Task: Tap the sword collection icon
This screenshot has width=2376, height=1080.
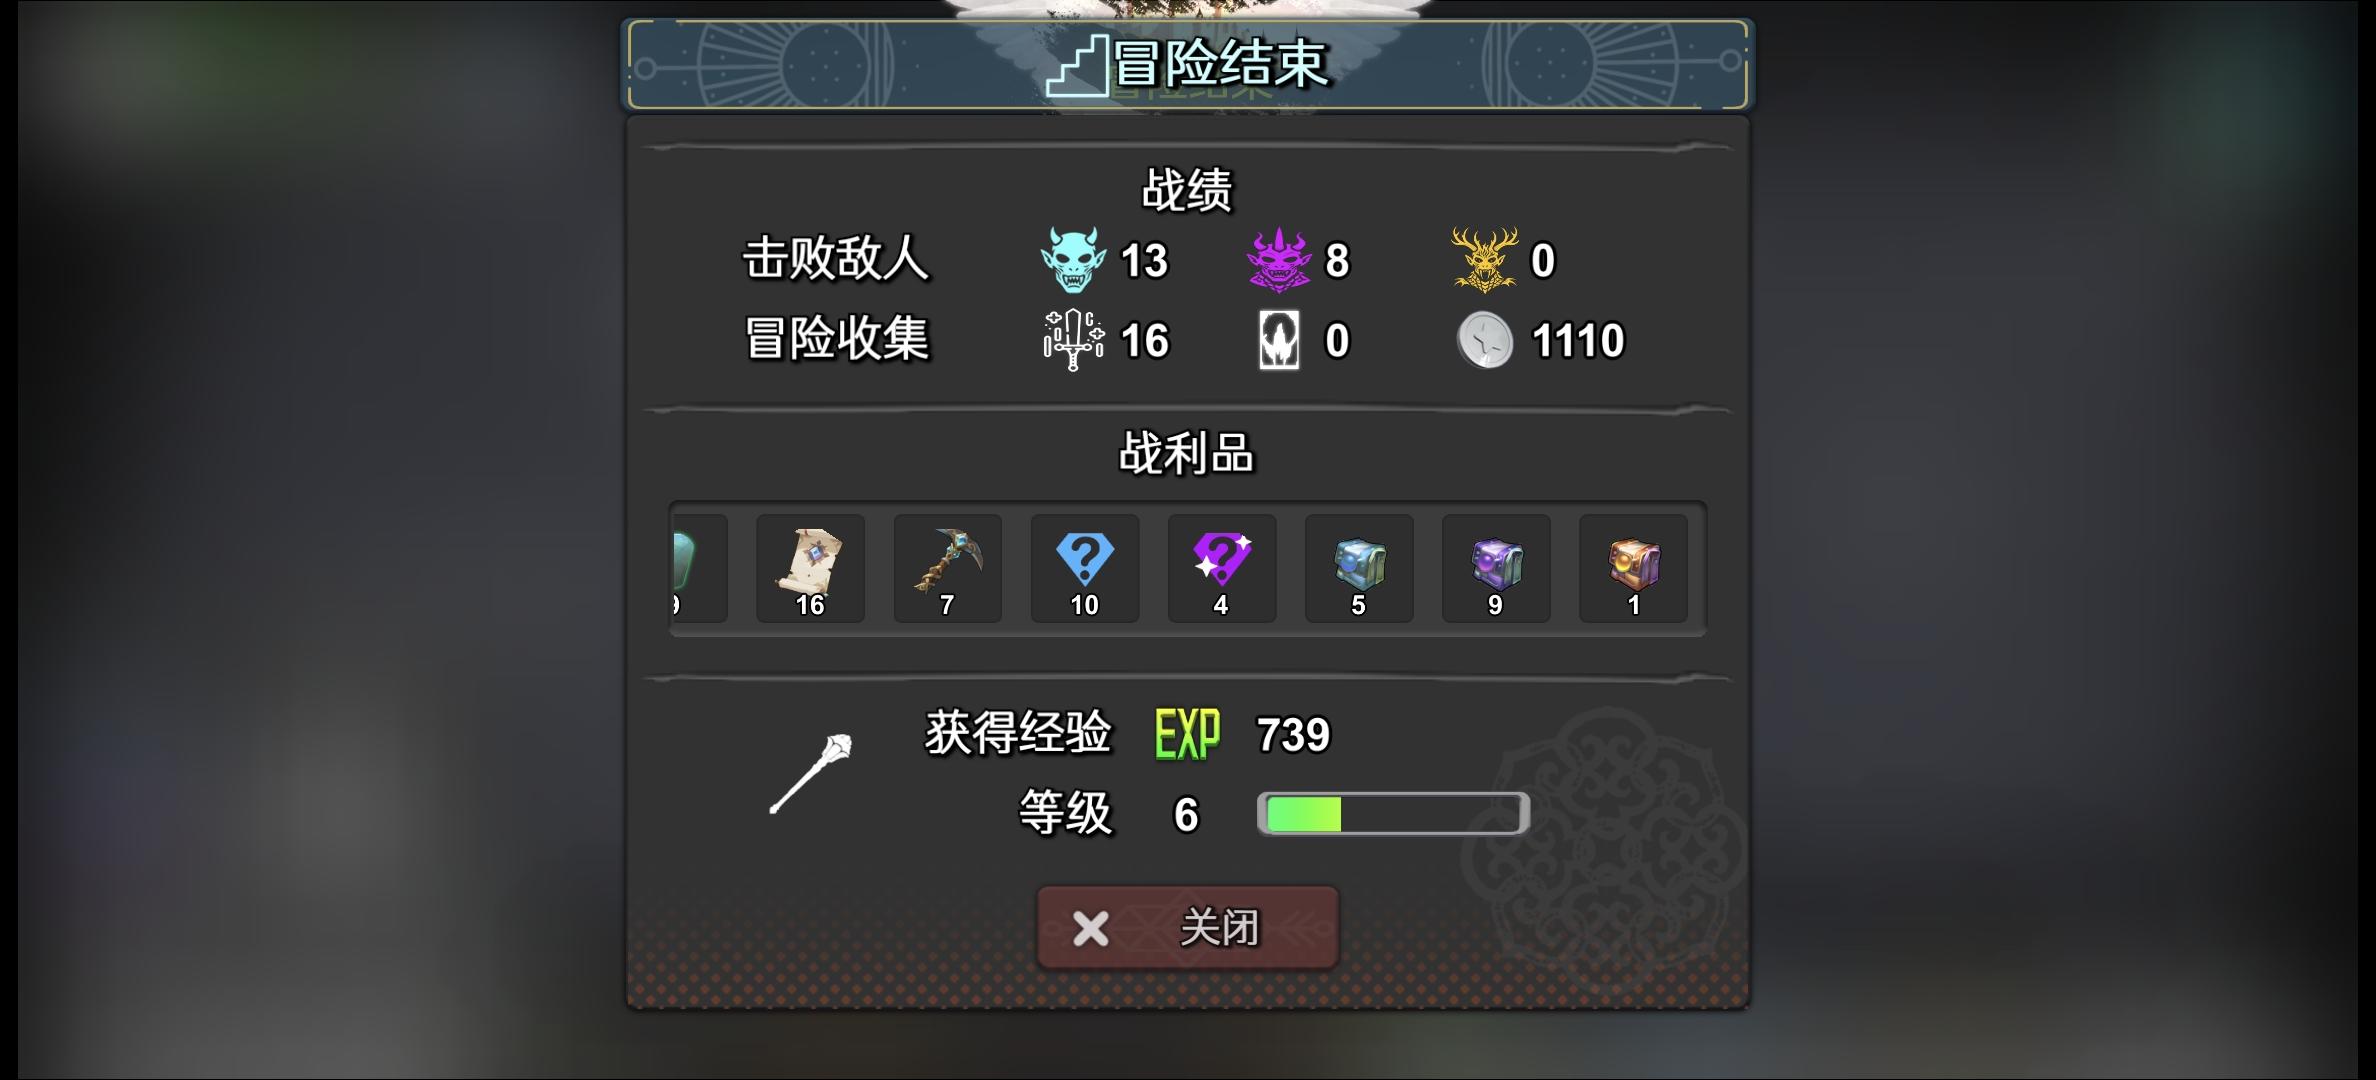Action: (x=1073, y=340)
